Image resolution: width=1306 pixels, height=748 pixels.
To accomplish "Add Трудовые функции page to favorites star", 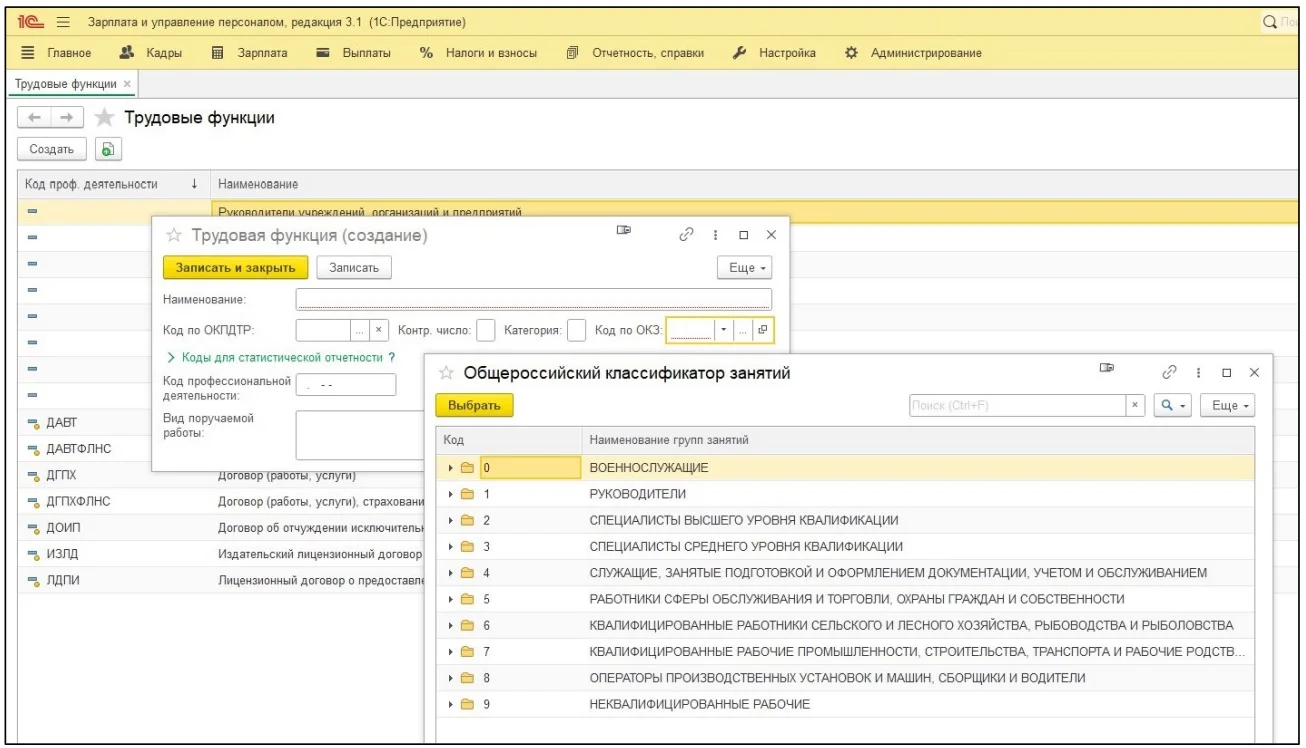I will point(104,119).
